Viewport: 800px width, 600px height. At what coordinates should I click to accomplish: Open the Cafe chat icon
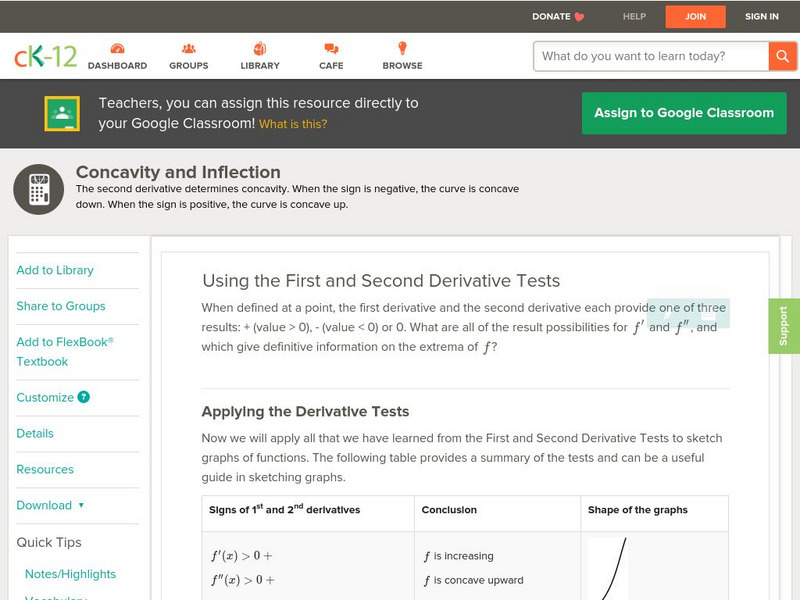[331, 49]
